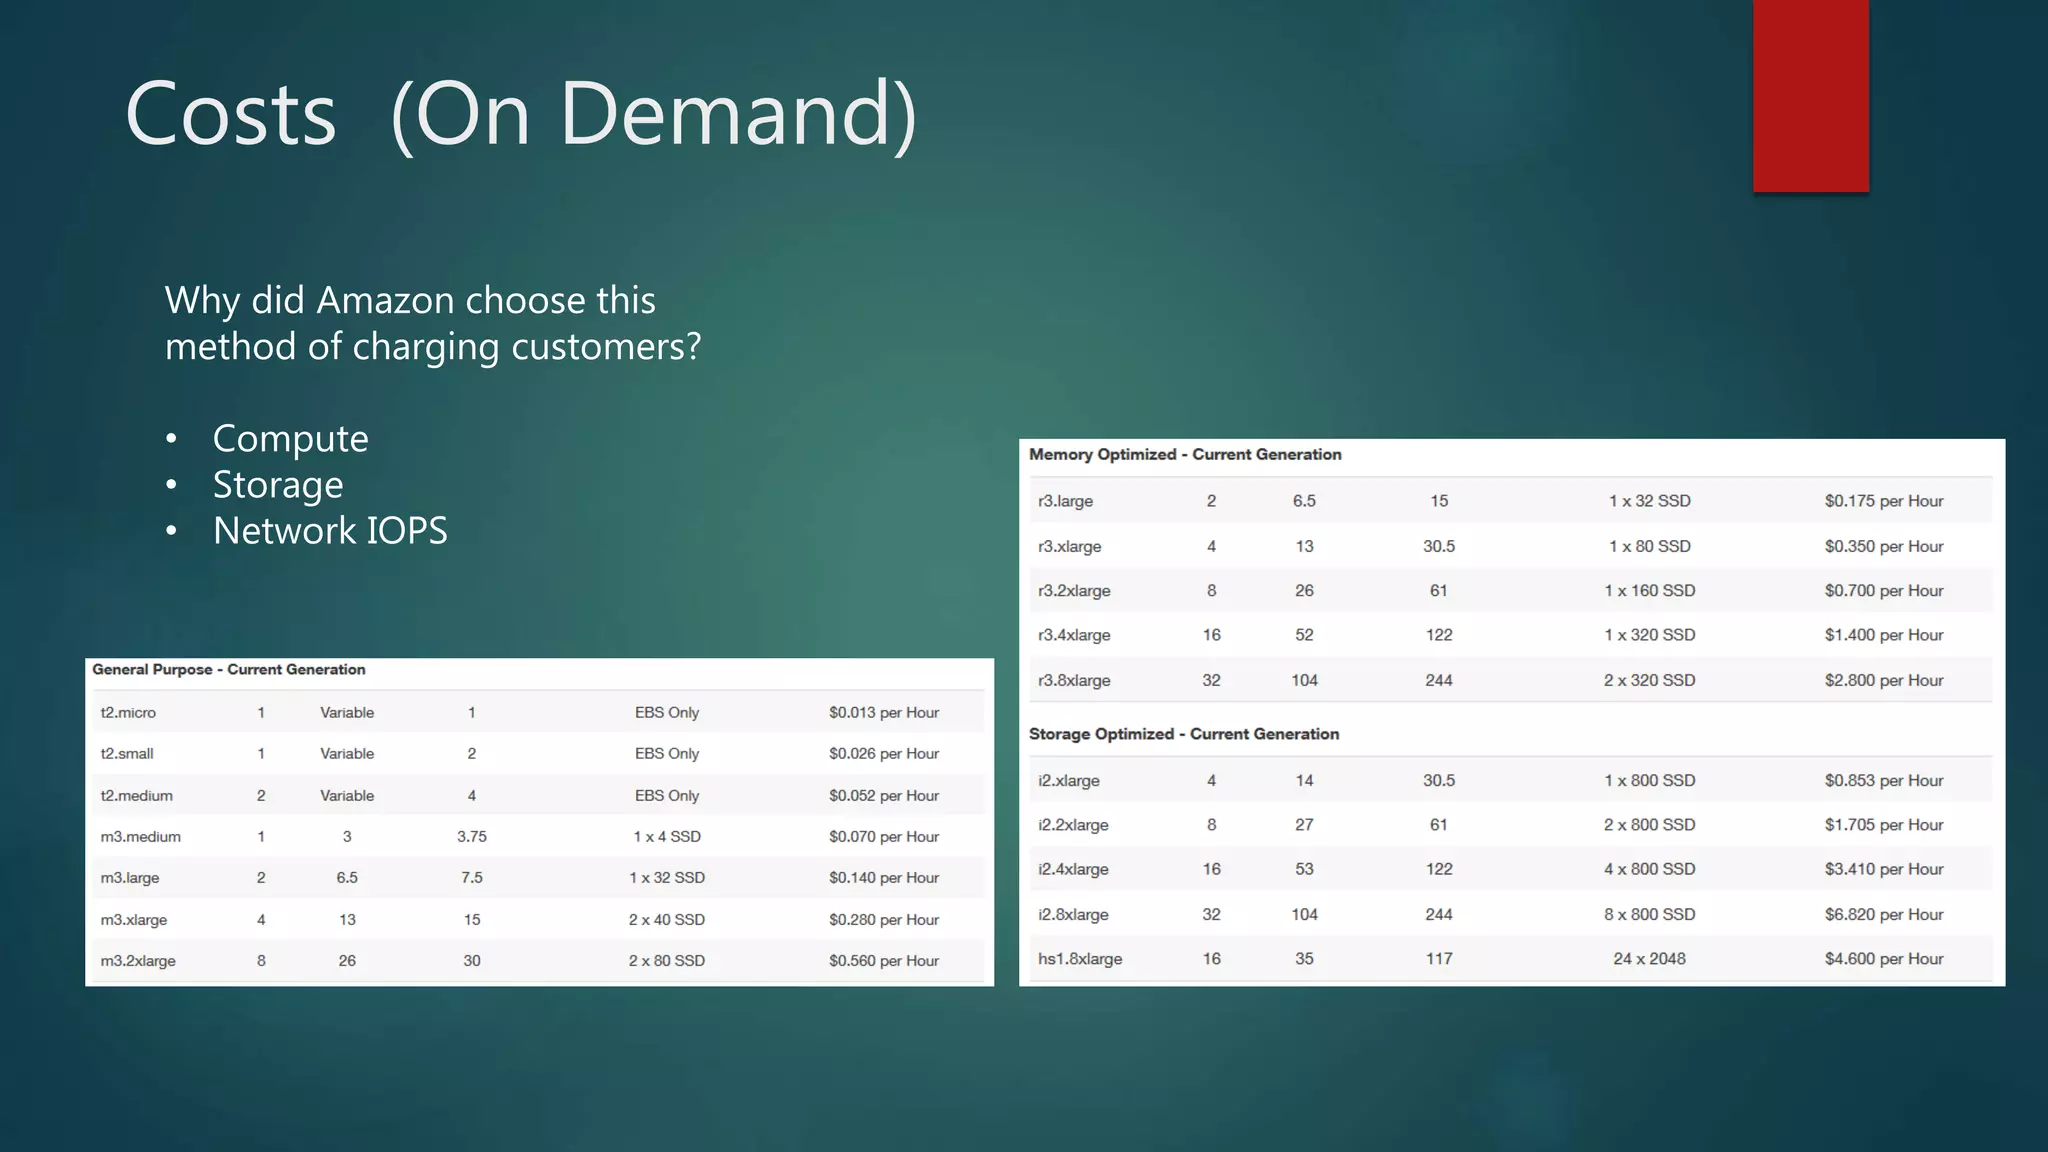The width and height of the screenshot is (2048, 1152).
Task: Click the "2 x 80 SSD" storage cell
Action: coord(667,960)
